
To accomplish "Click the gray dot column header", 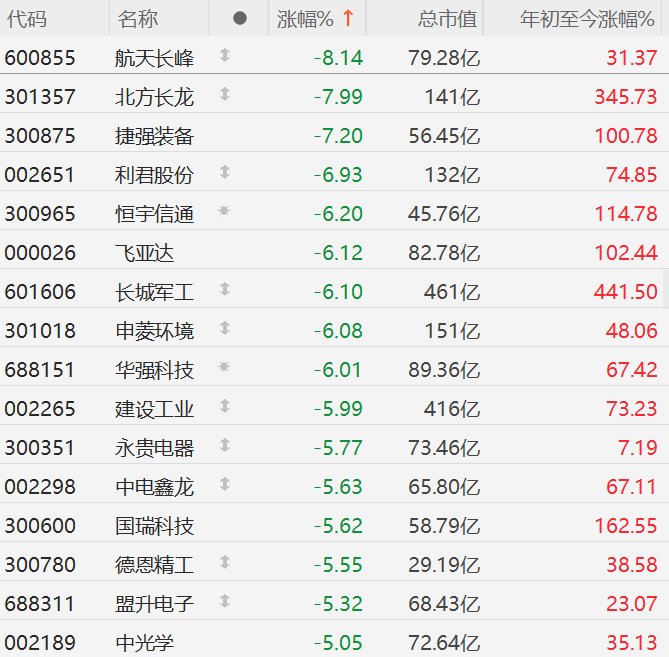I will click(x=239, y=18).
